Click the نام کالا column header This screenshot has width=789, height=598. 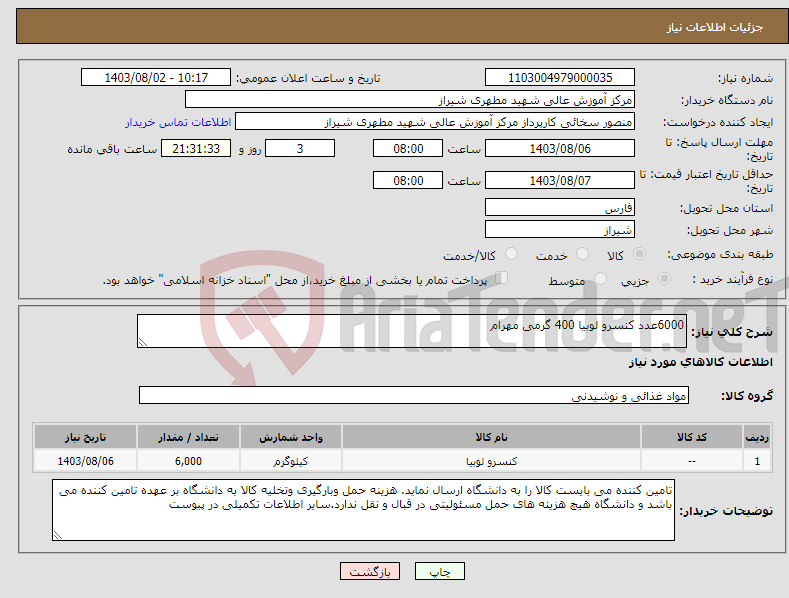(491, 437)
